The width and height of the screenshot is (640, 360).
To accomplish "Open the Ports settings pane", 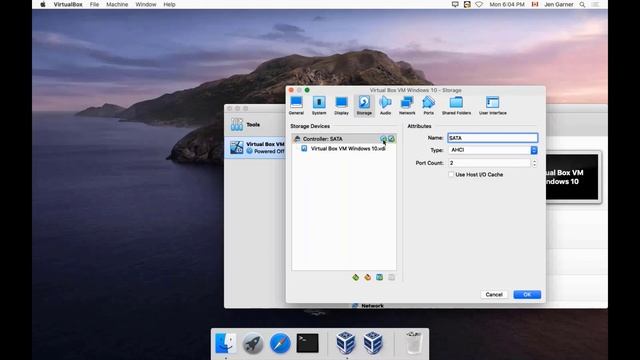I will 429,105.
